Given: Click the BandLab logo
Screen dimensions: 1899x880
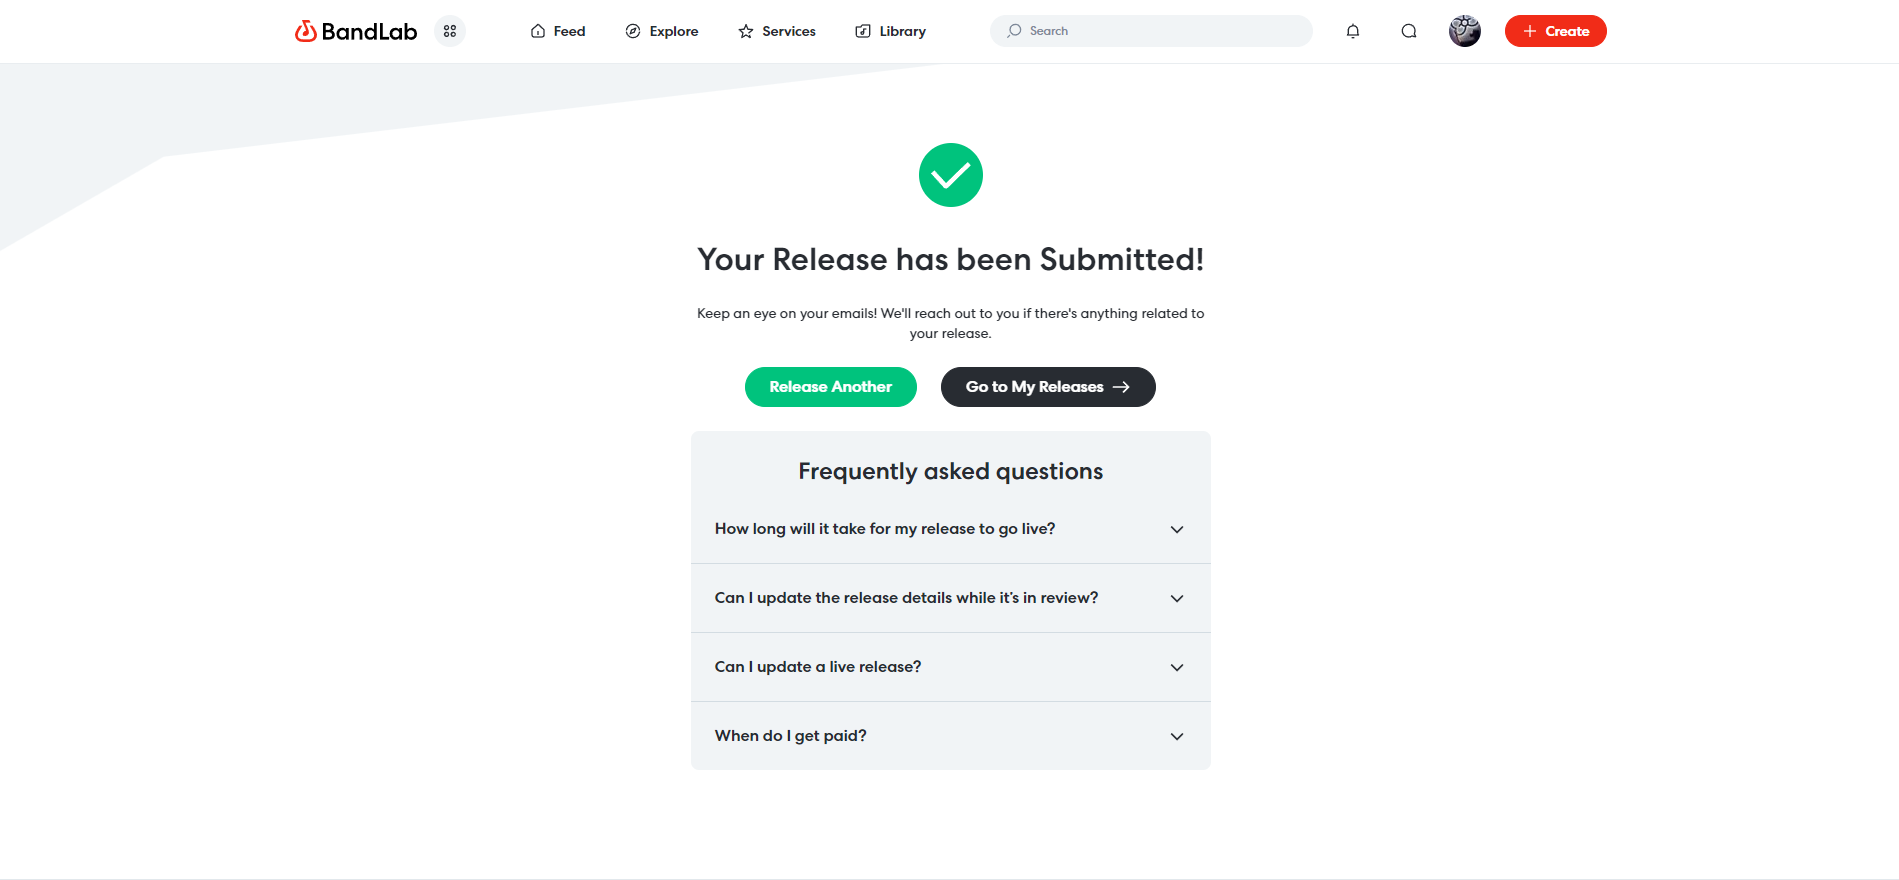Looking at the screenshot, I should click(355, 31).
